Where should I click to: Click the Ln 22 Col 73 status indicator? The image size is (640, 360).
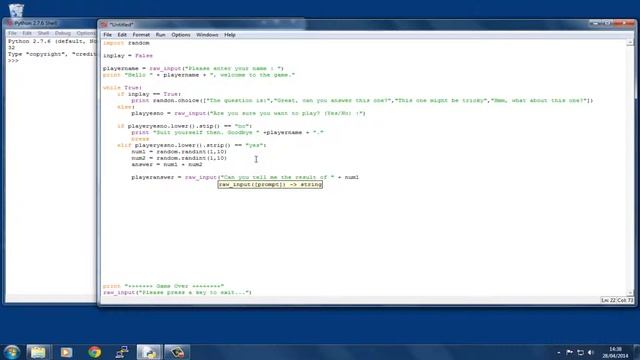[617, 300]
